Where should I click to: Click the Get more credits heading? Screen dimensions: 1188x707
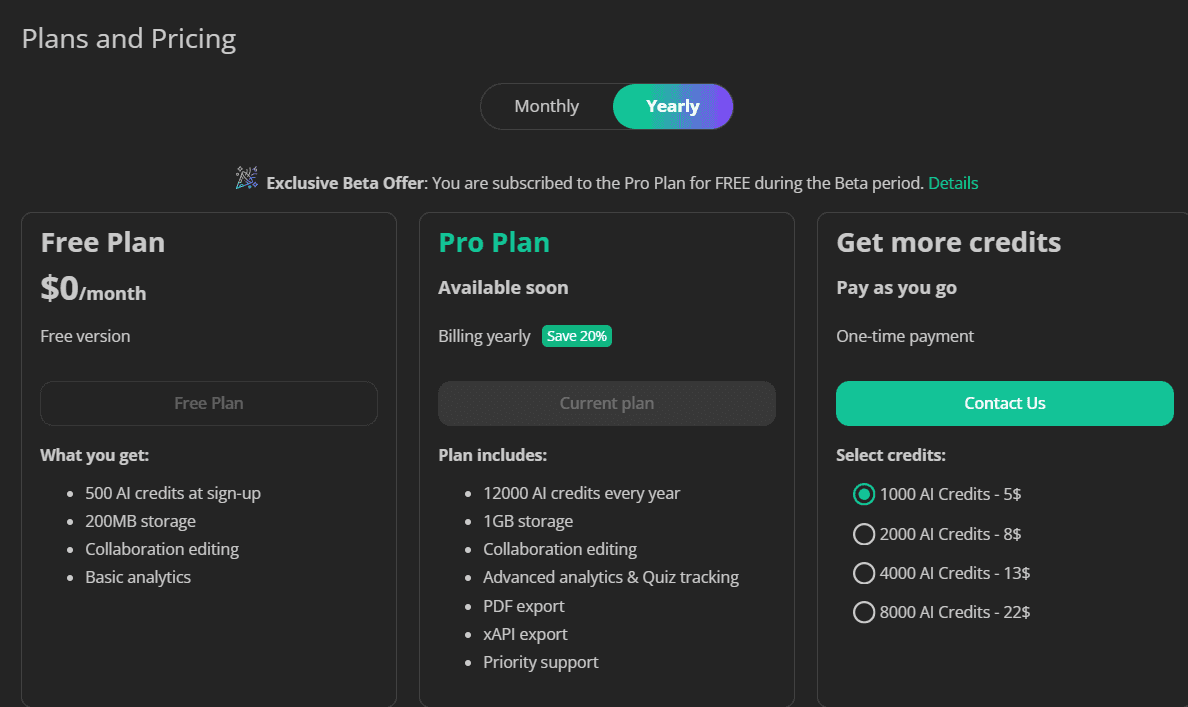tap(949, 242)
